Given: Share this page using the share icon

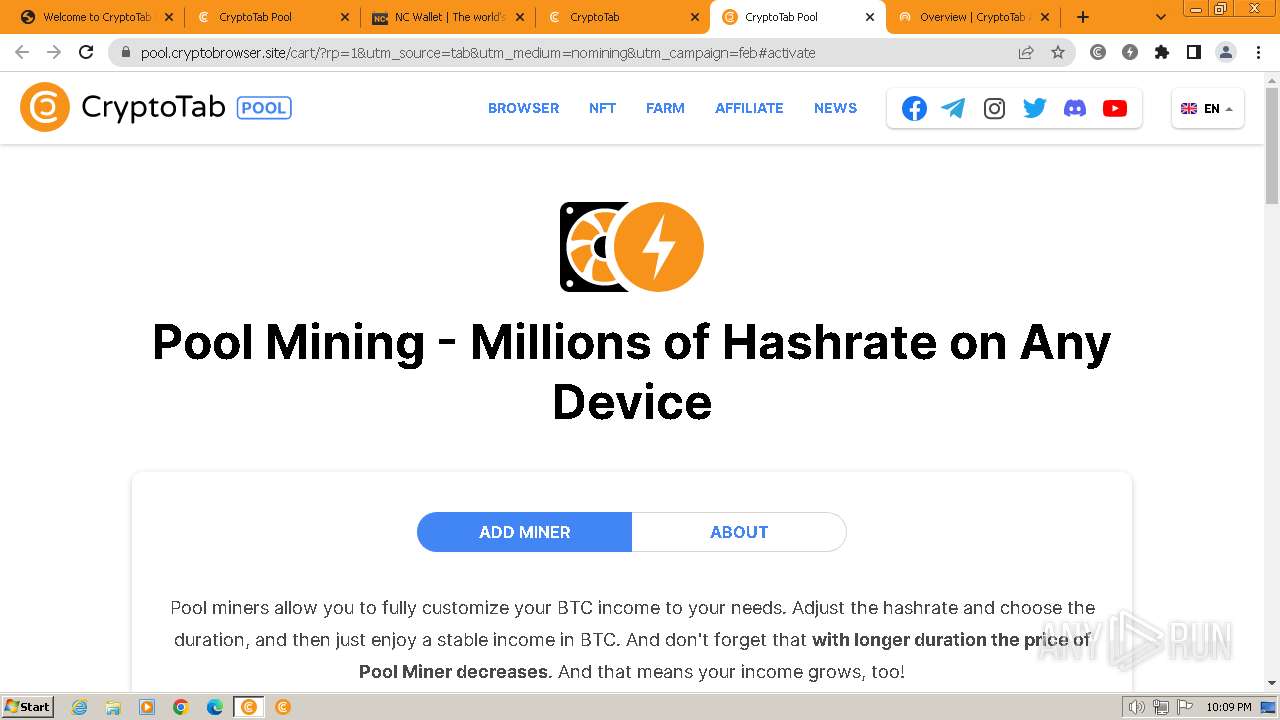Looking at the screenshot, I should (x=1026, y=52).
